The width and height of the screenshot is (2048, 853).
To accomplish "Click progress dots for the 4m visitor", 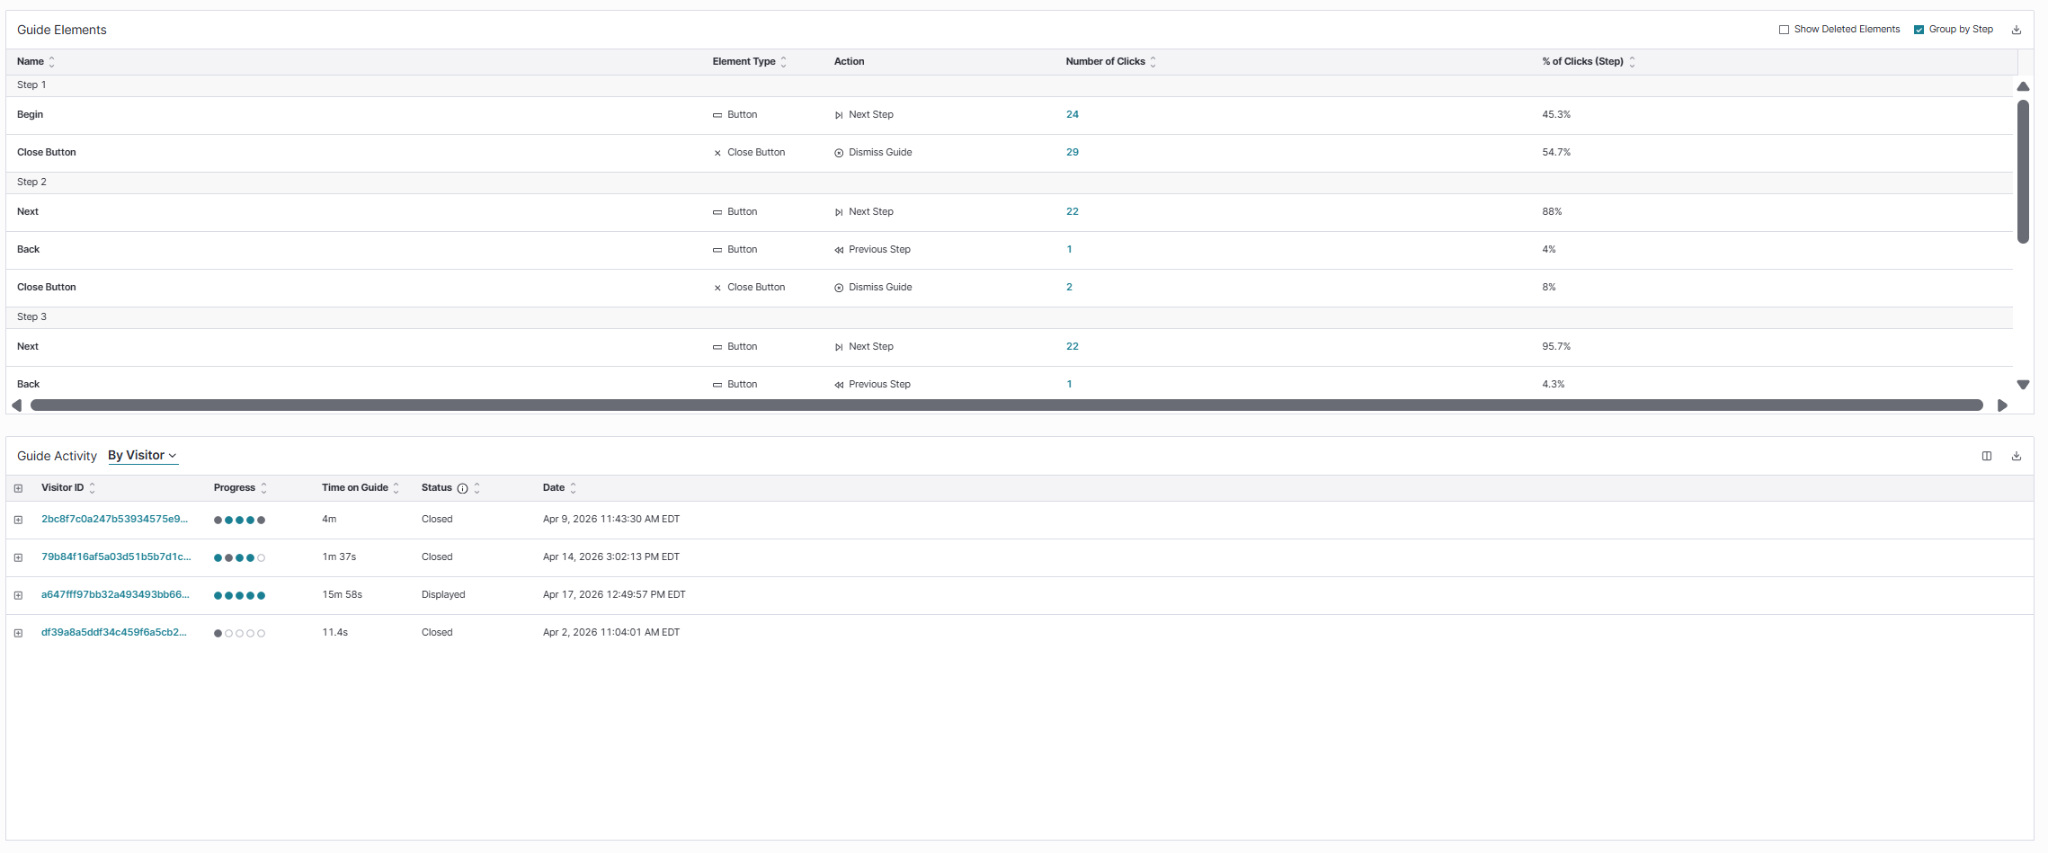I will coord(239,520).
